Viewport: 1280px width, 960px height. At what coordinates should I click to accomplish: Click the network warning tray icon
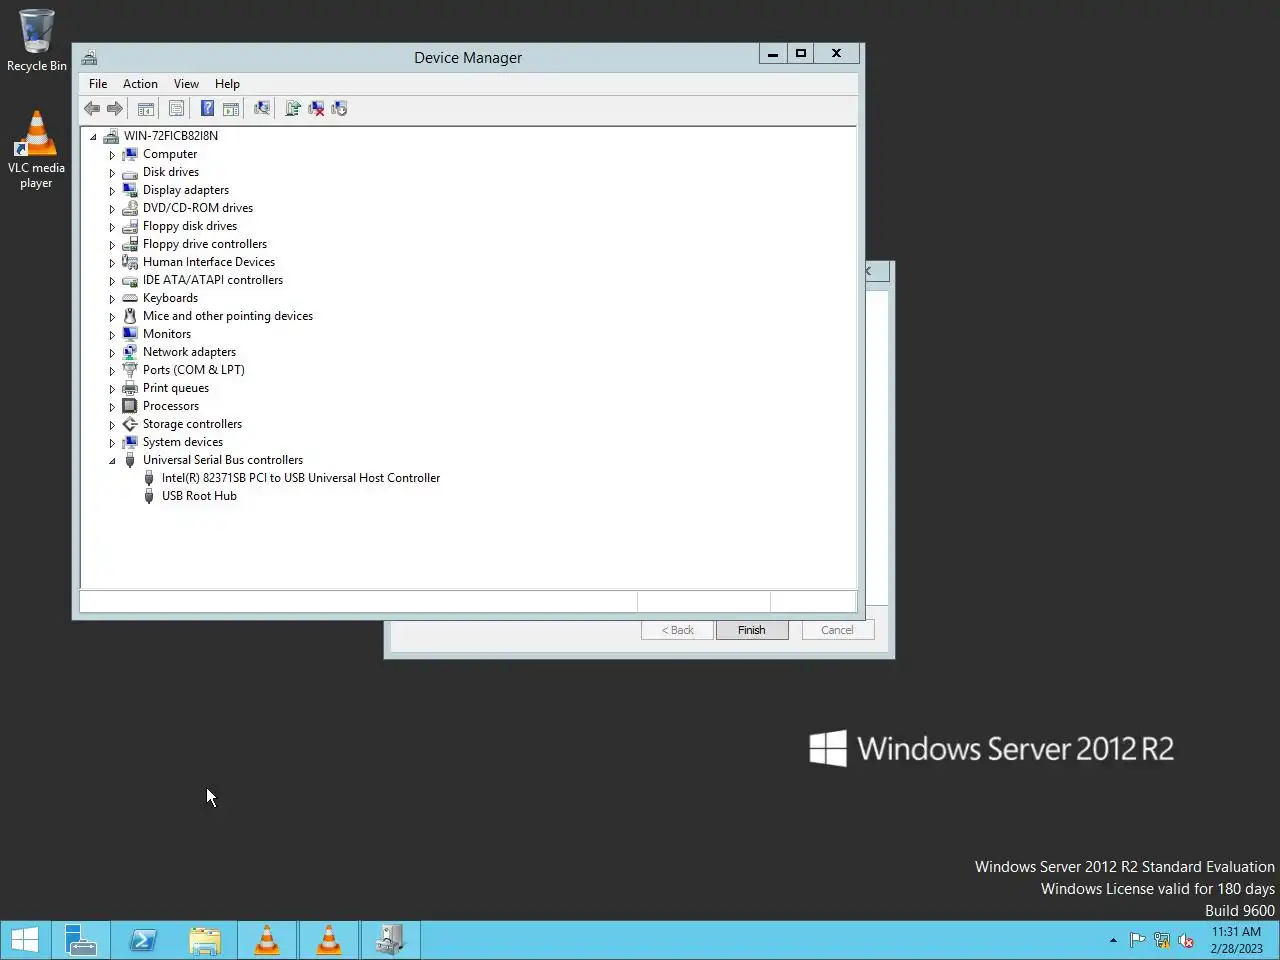pos(1162,940)
